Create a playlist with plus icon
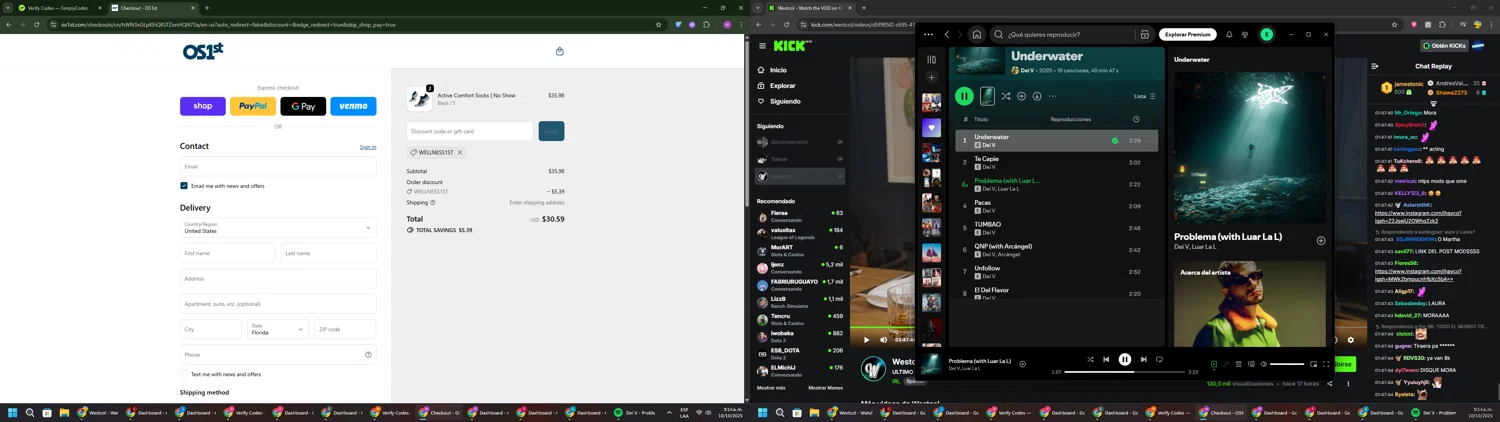This screenshot has width=1500, height=422. tap(931, 78)
